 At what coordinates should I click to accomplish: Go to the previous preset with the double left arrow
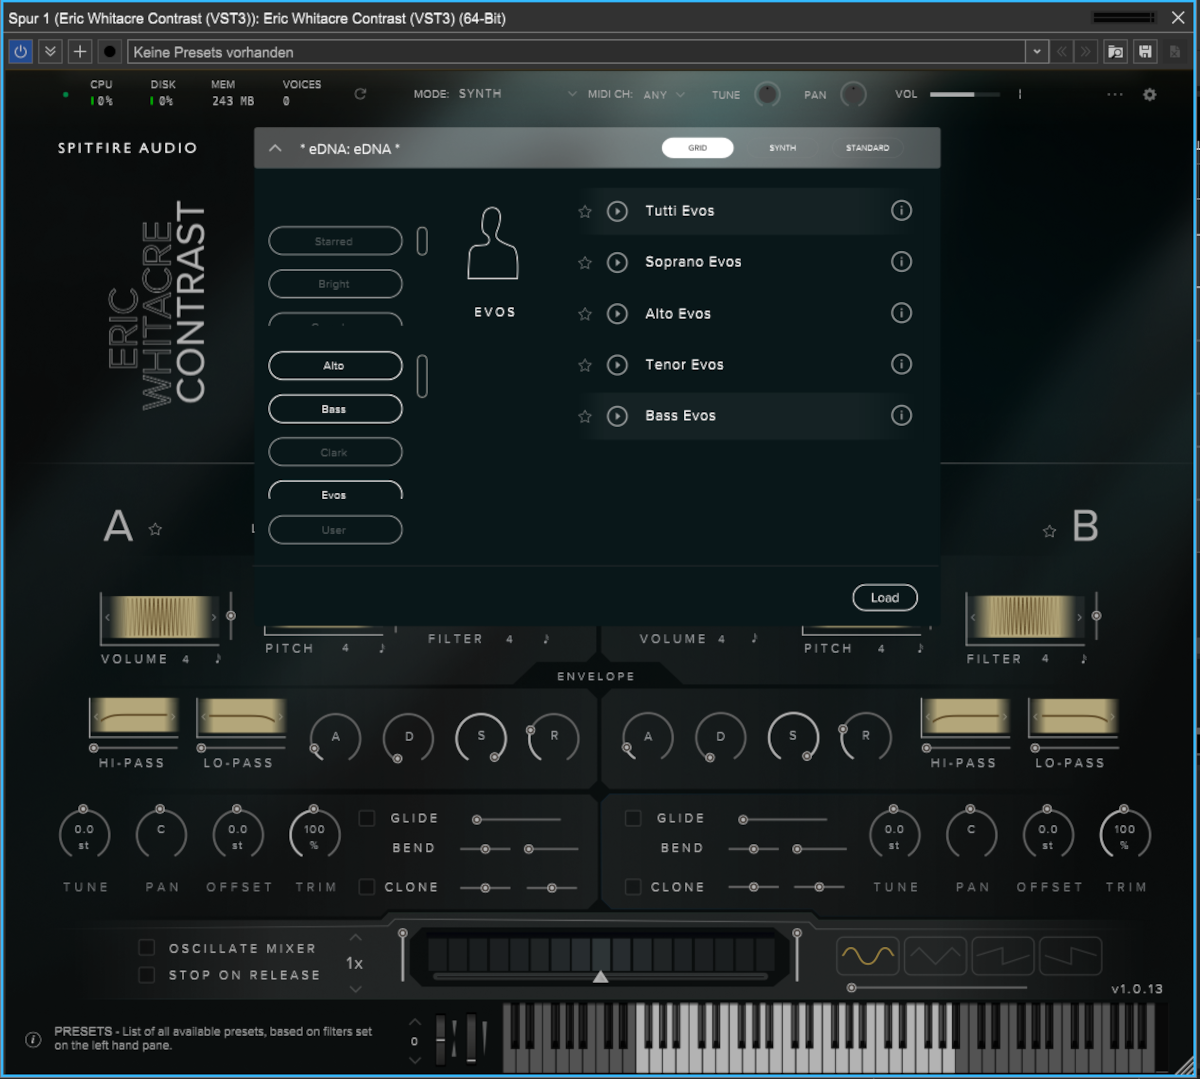1062,52
